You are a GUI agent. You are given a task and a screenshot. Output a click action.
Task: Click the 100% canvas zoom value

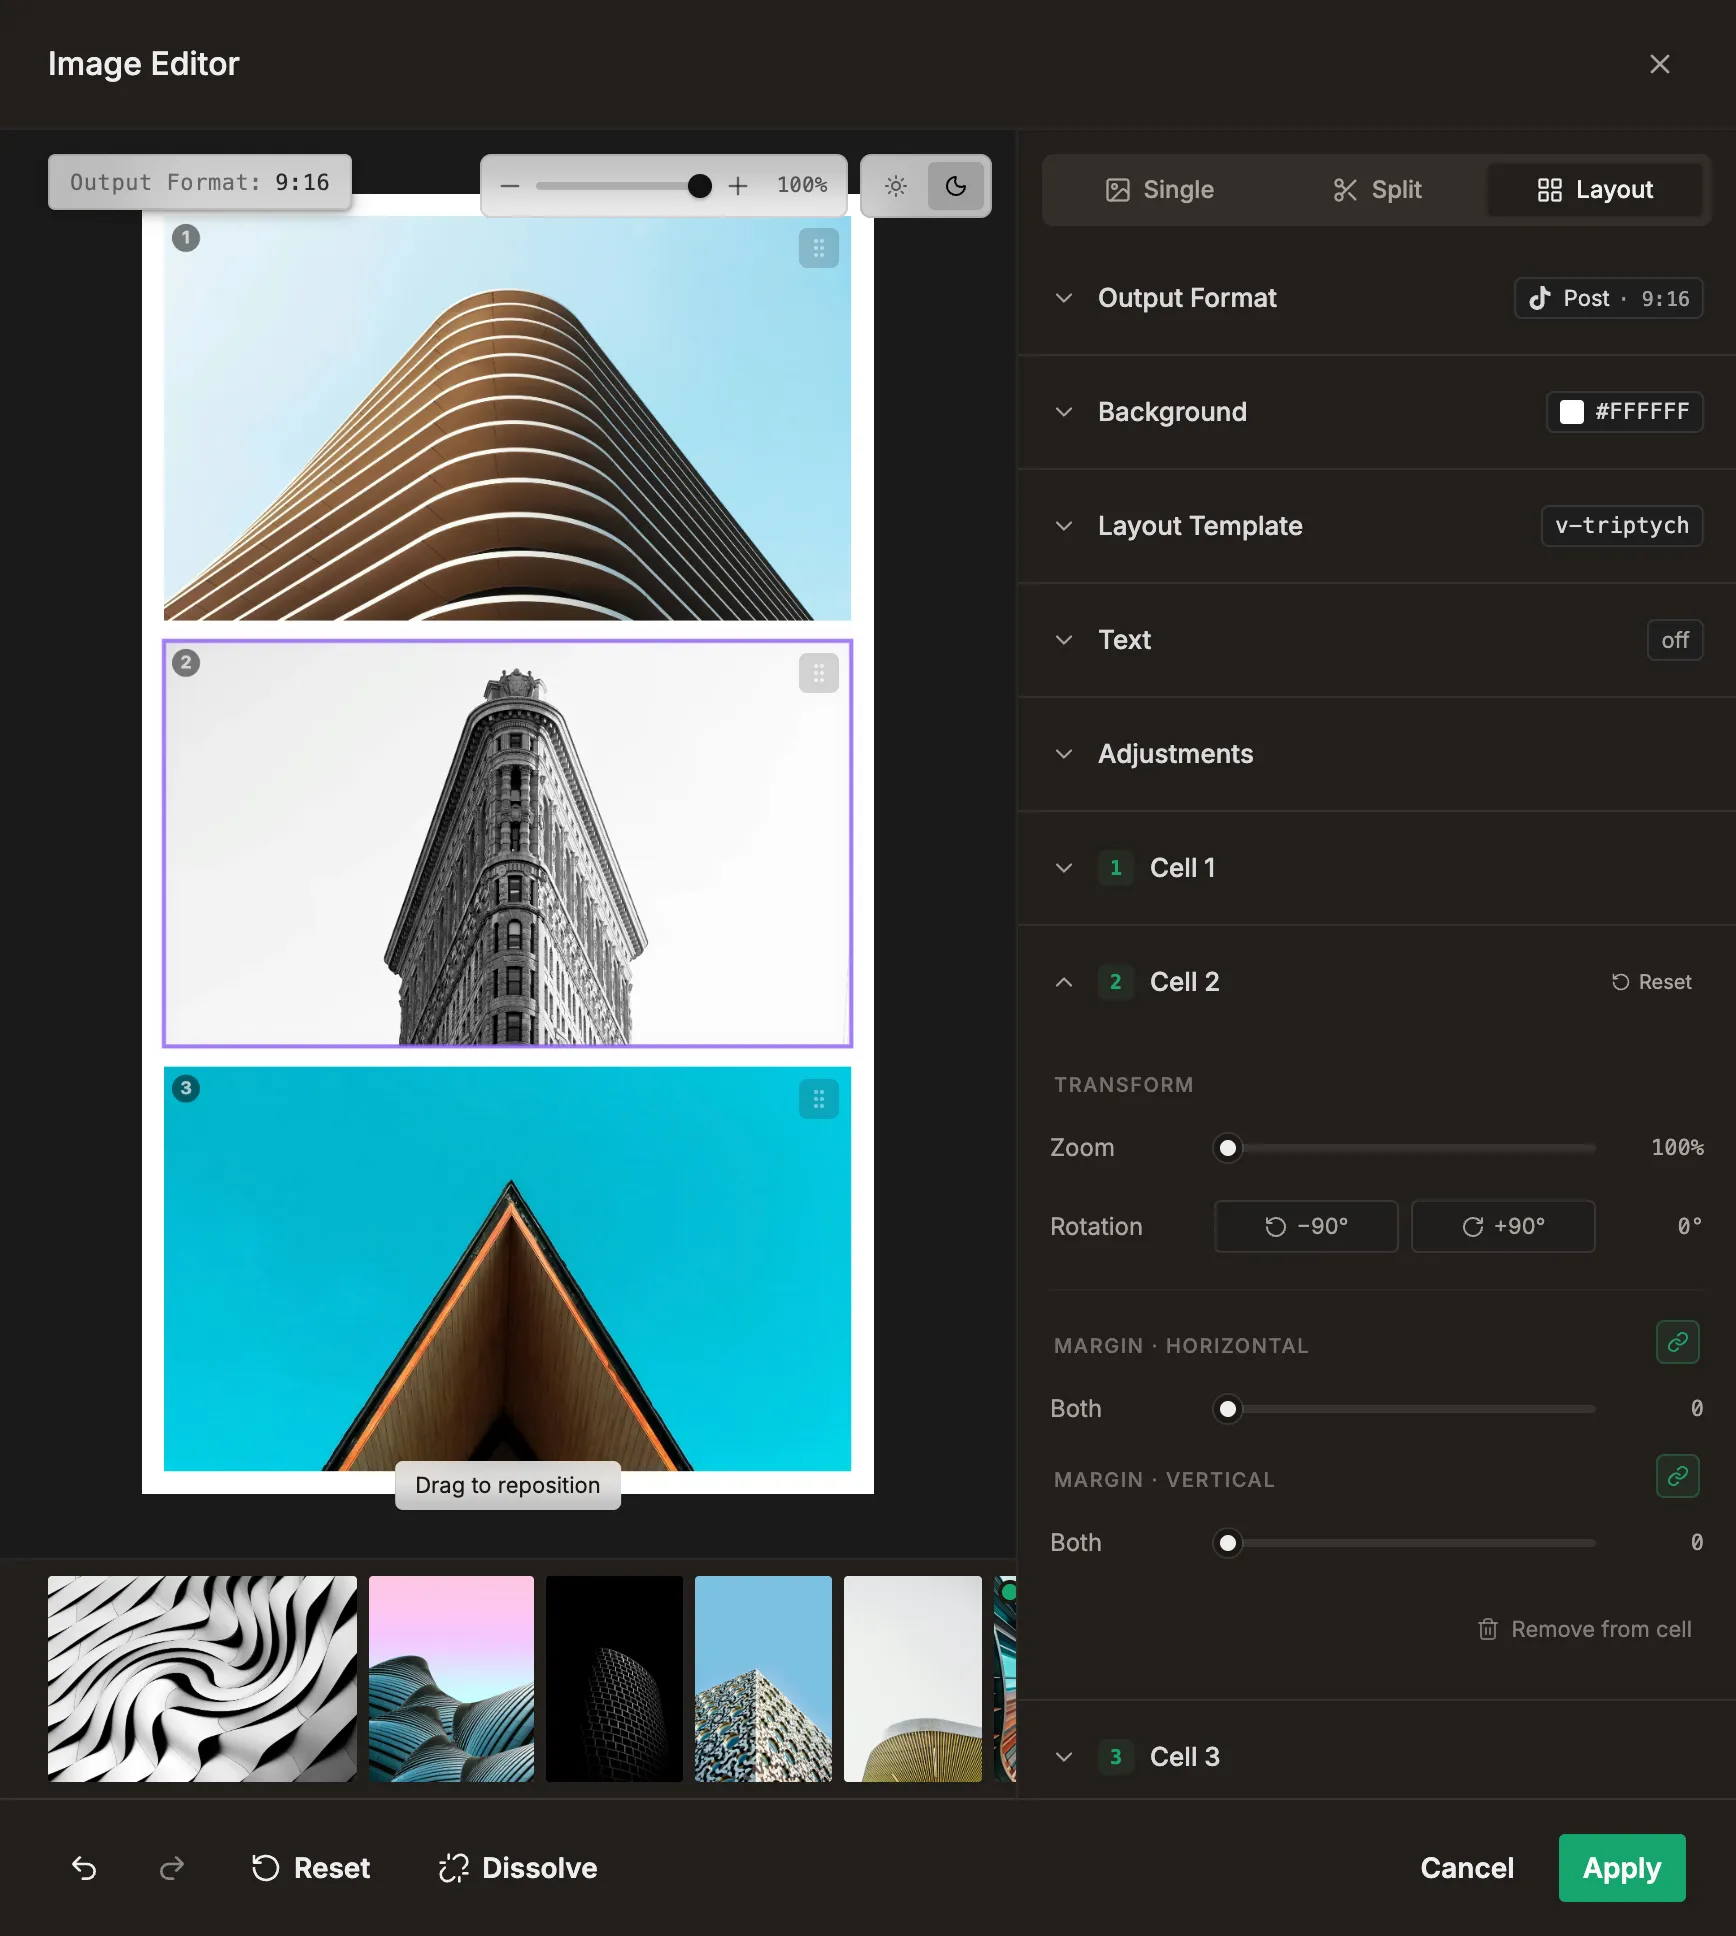pos(802,186)
